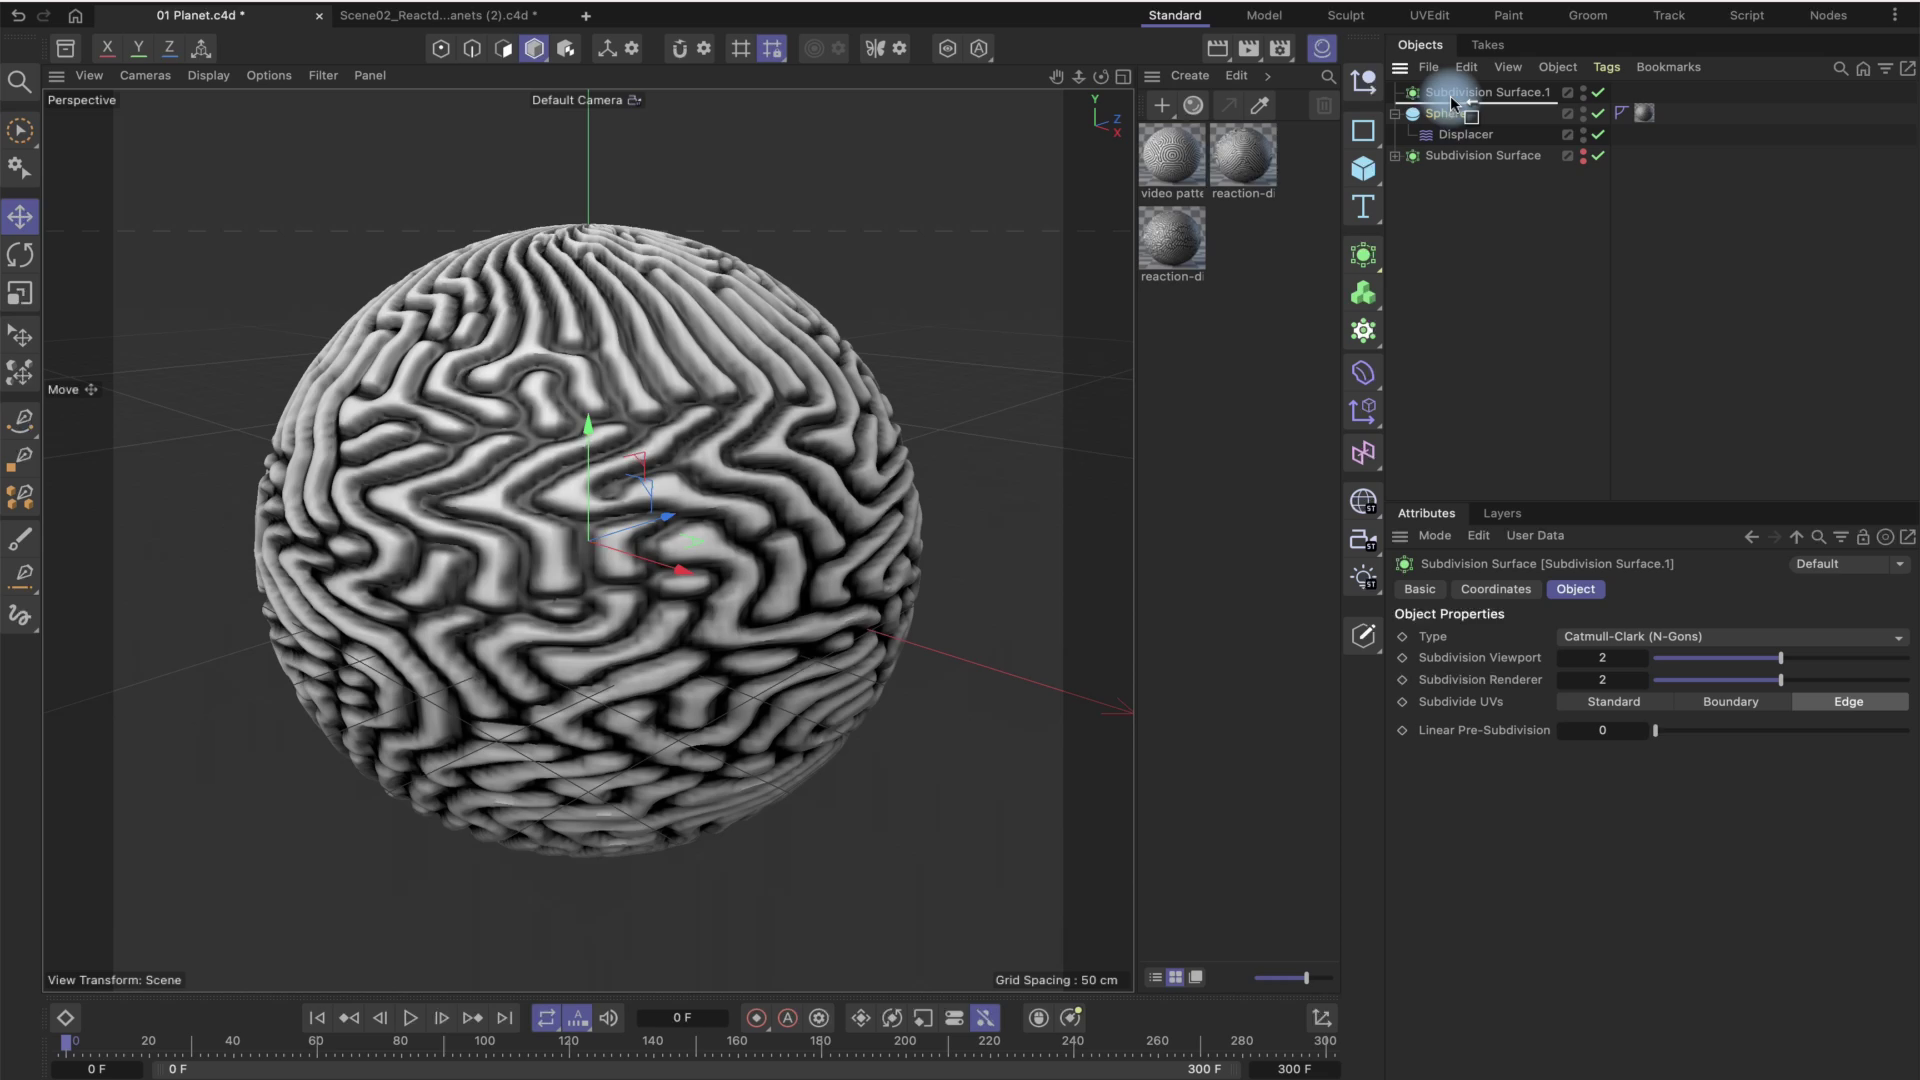Select the Rotate tool in left toolbar

pos(20,255)
